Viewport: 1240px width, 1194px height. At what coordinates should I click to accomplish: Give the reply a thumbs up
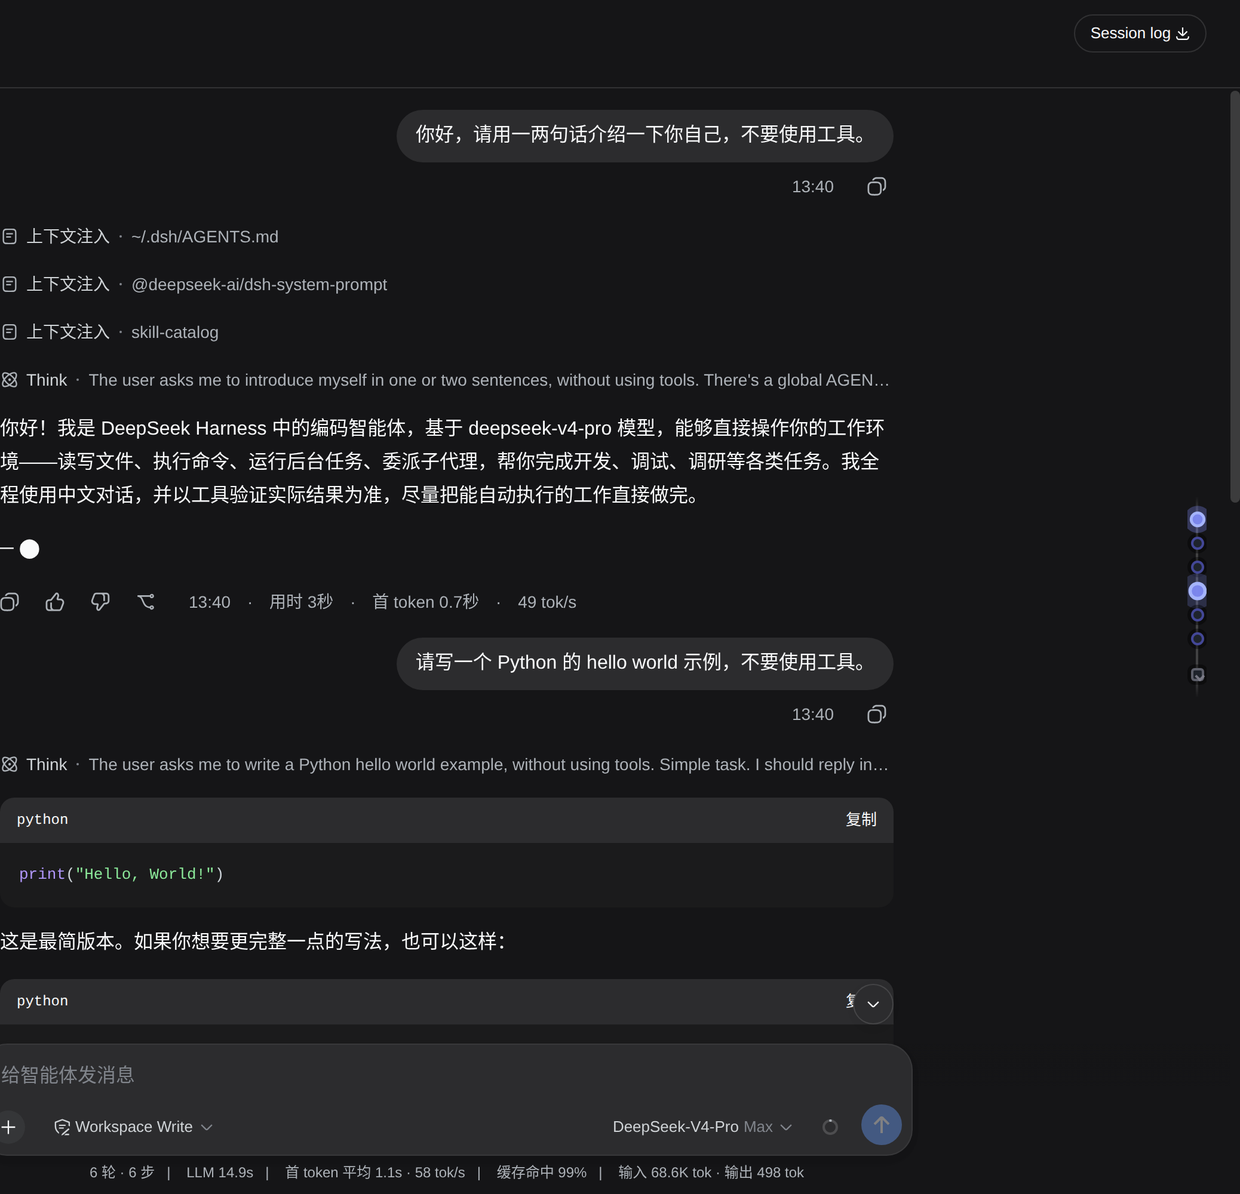55,602
